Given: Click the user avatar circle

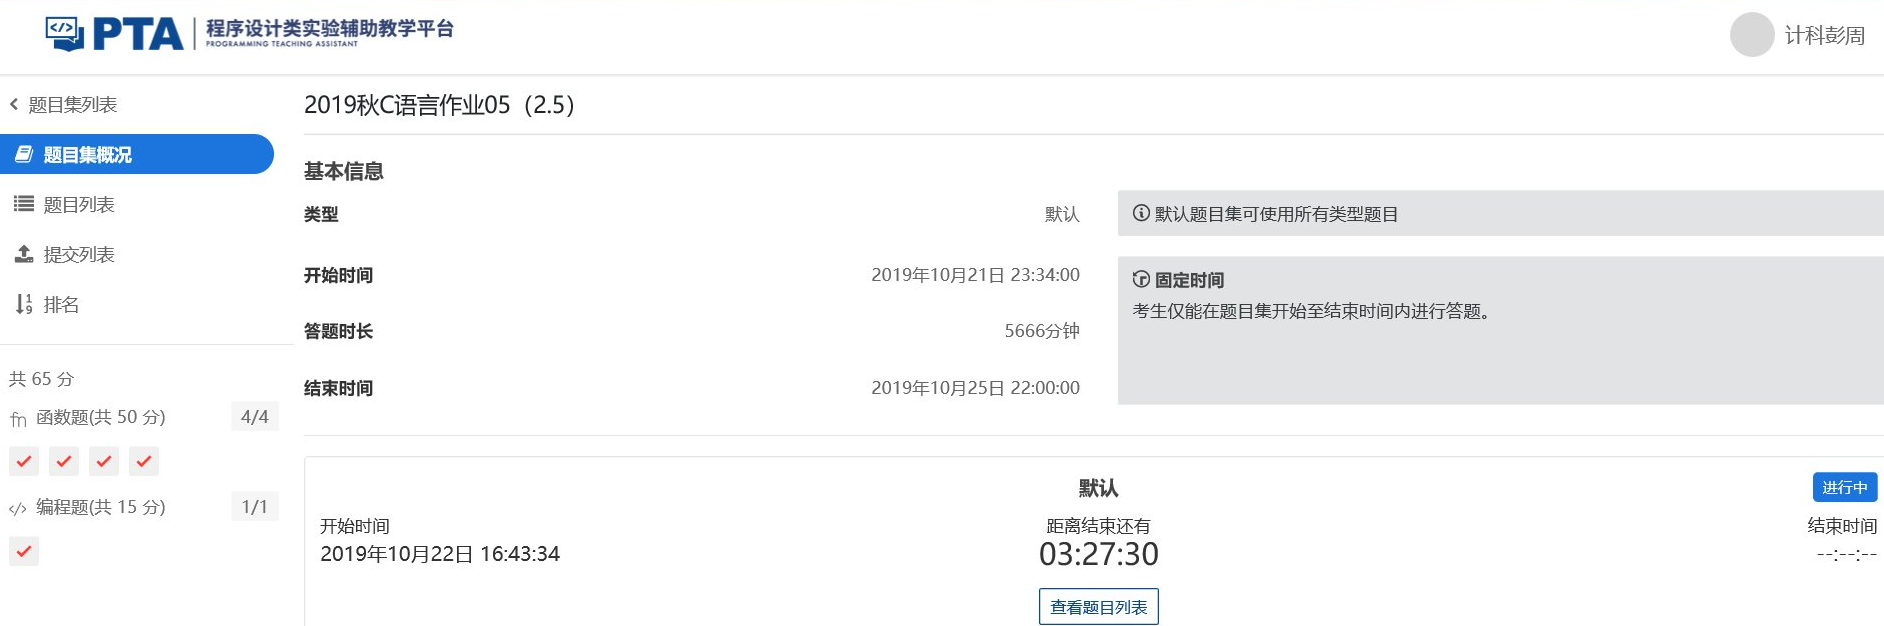Looking at the screenshot, I should [x=1752, y=35].
